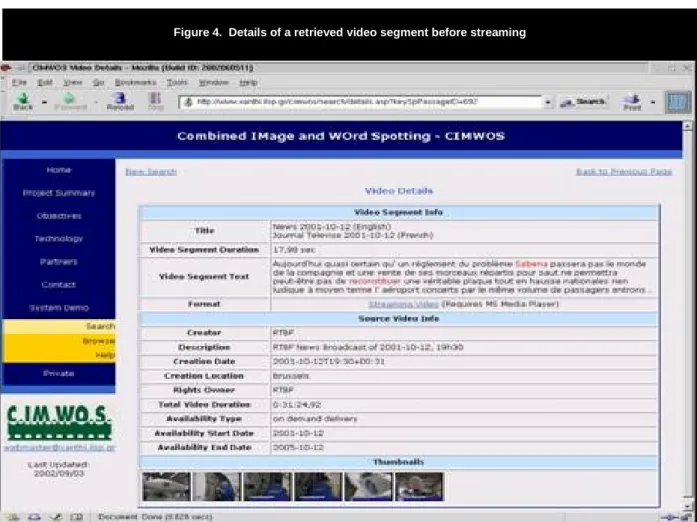Click the Composer icon in status bar
This screenshot has height=522, width=697.
coord(56,517)
